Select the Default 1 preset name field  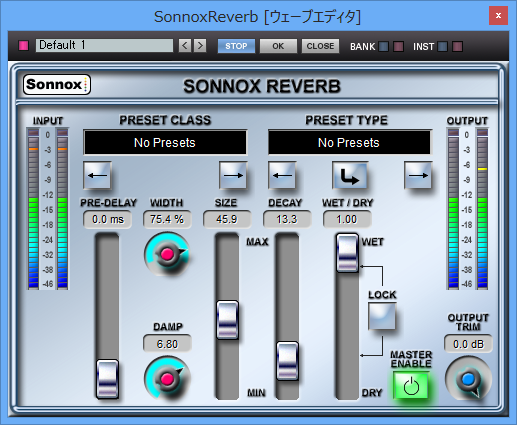click(x=104, y=46)
